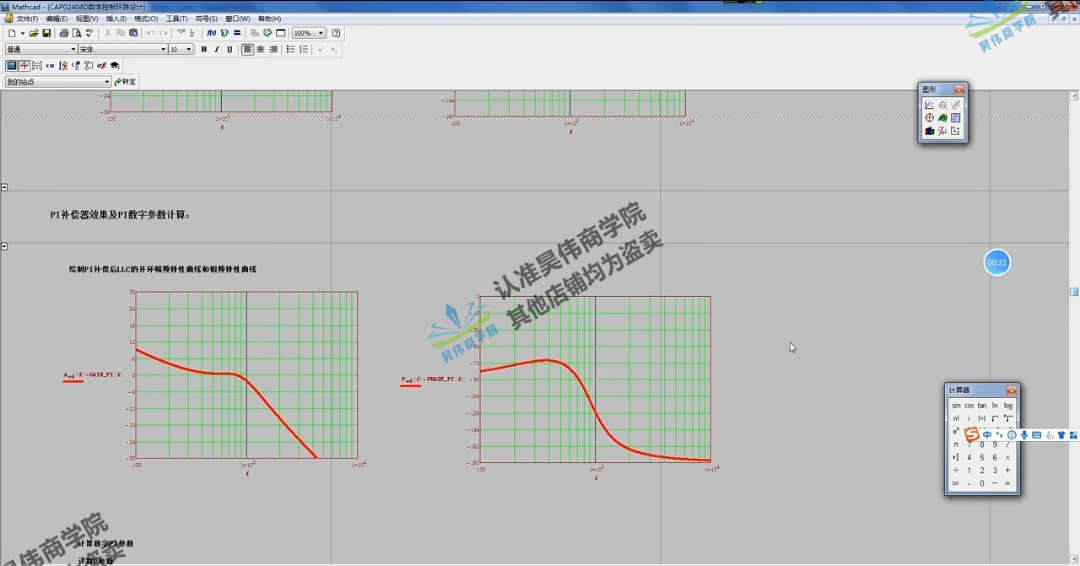
Task: Open the 工具(T) Tools menu
Action: pos(176,19)
